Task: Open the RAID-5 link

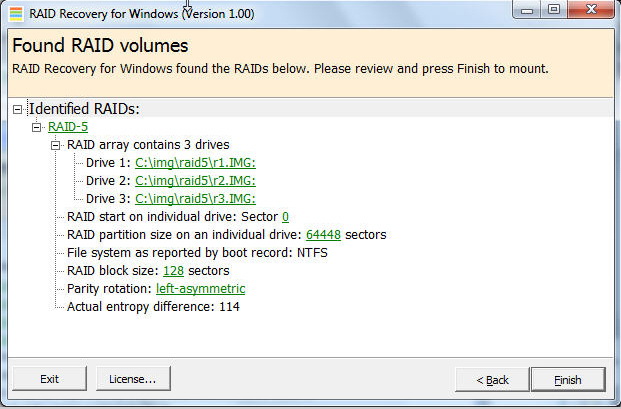Action: [68, 127]
